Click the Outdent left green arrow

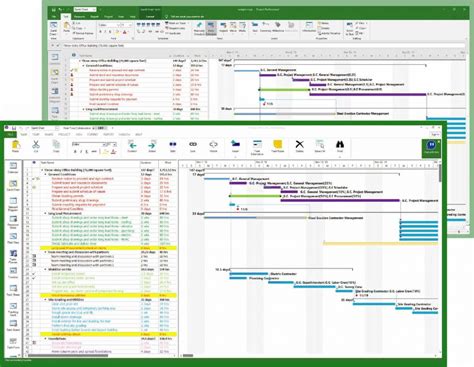click(x=132, y=145)
